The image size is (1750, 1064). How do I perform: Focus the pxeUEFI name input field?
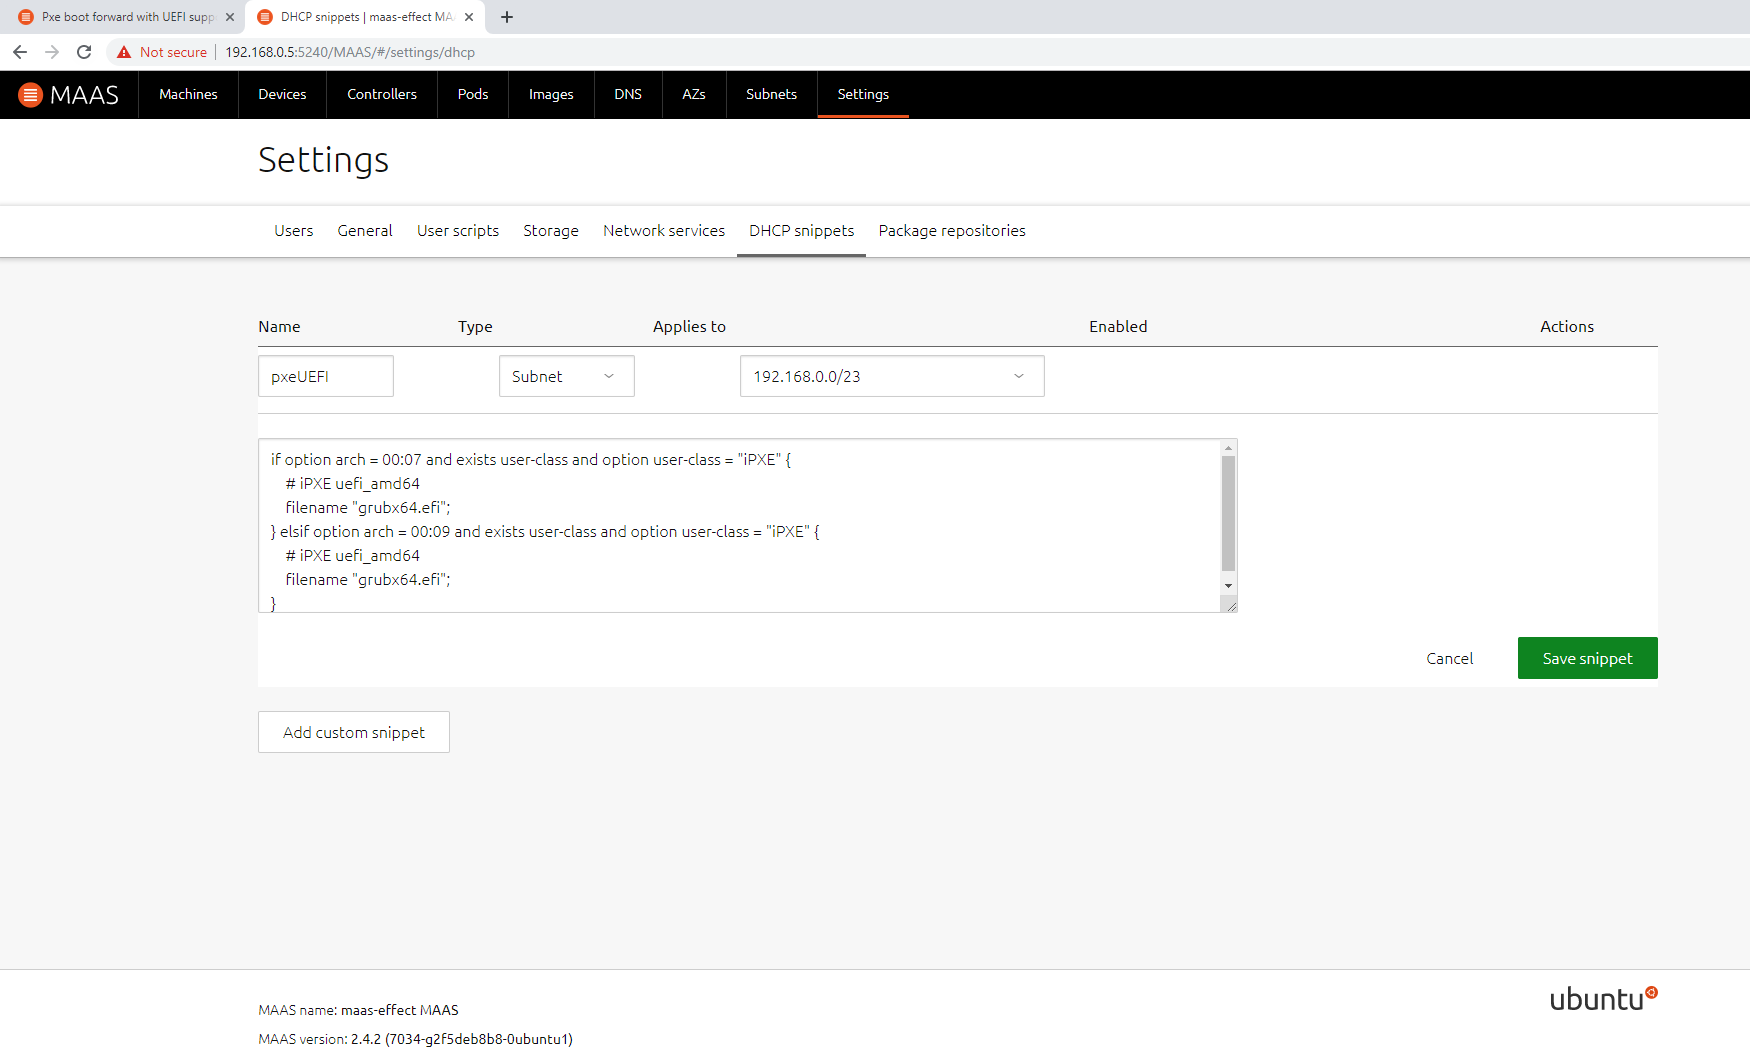tap(325, 376)
